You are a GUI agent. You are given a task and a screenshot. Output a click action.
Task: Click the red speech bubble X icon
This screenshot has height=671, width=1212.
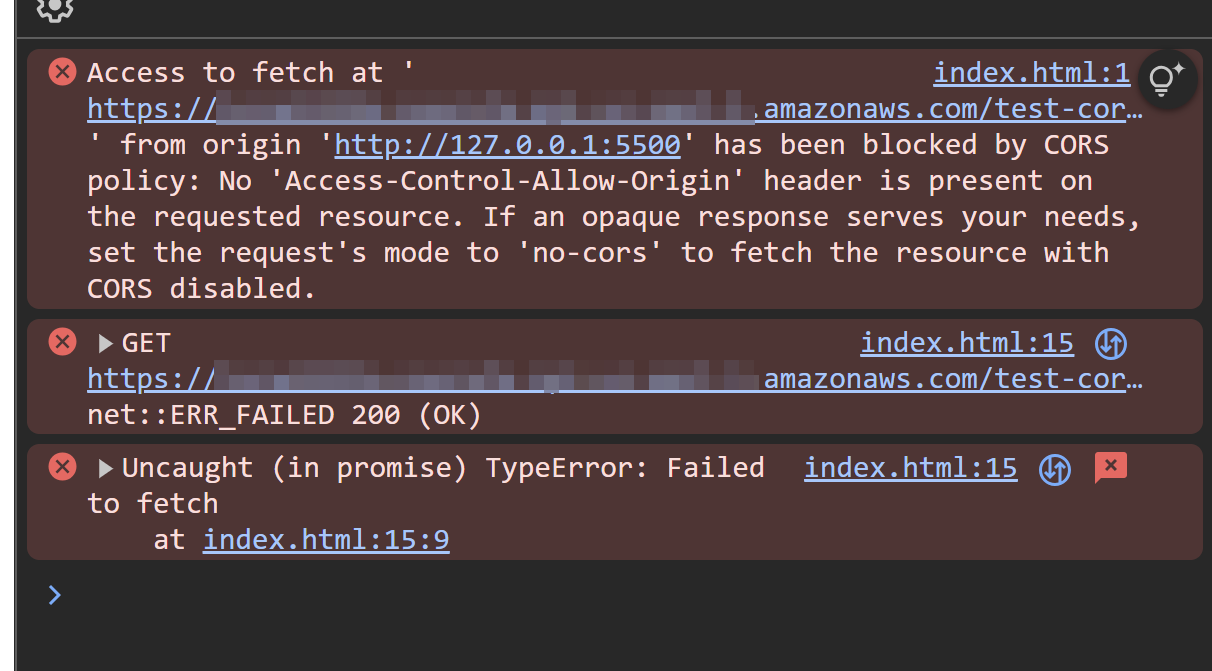pos(1111,467)
